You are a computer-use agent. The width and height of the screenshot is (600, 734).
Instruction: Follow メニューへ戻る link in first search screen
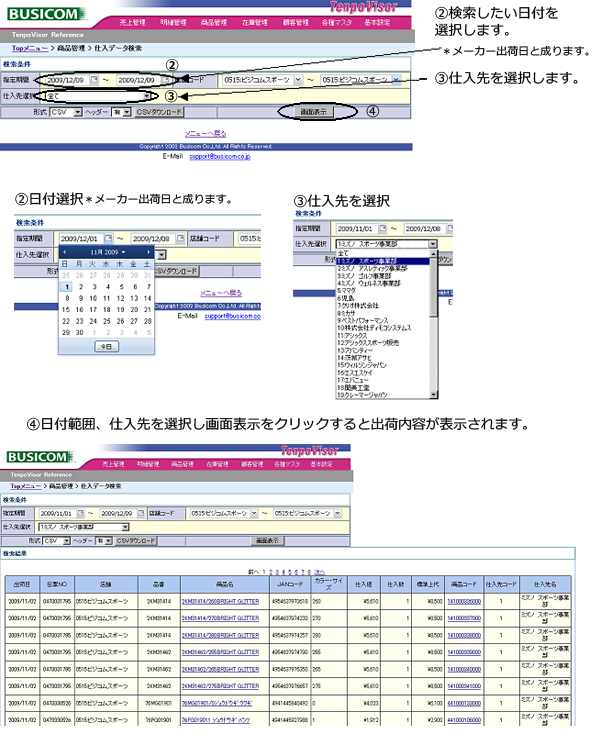(206, 134)
